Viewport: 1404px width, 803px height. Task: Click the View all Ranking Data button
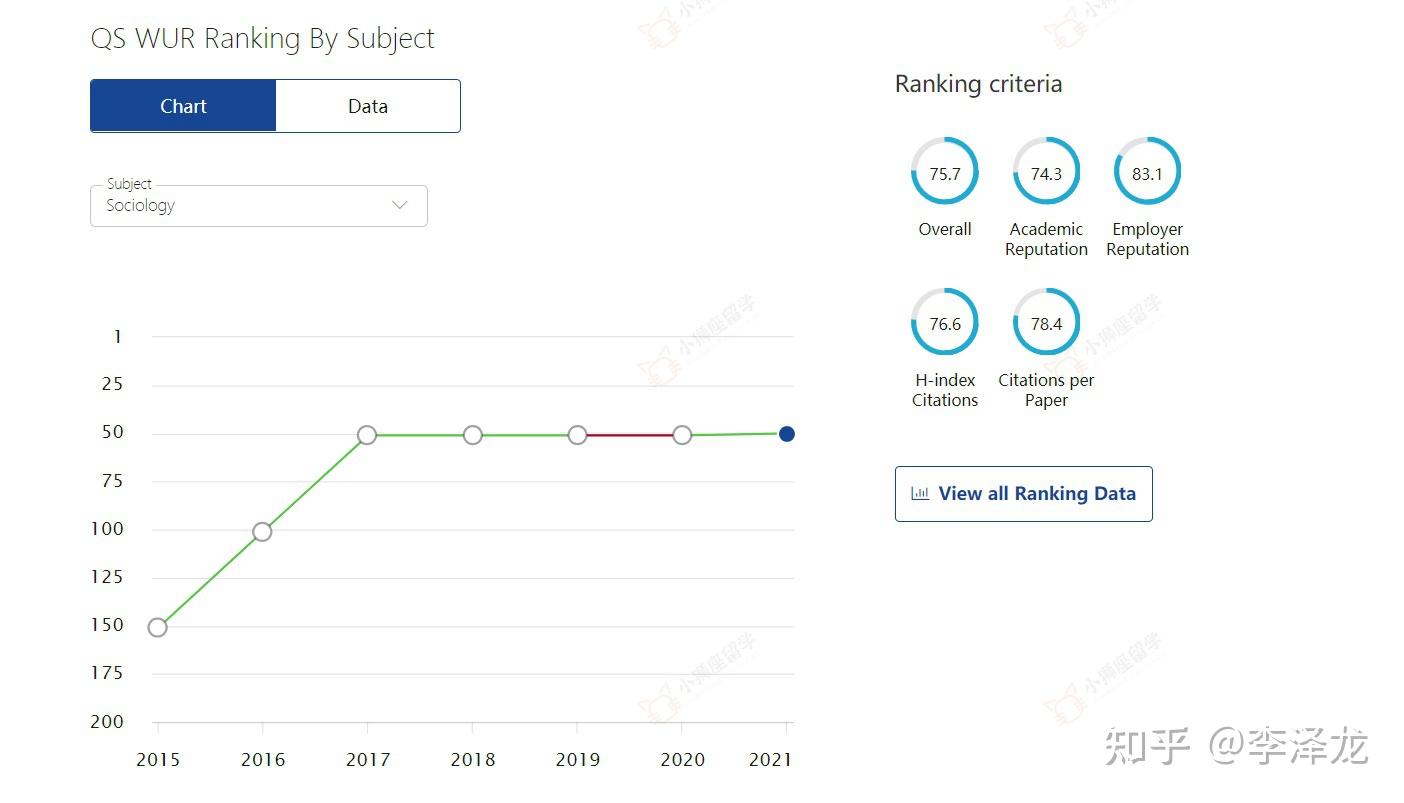pyautogui.click(x=1023, y=494)
